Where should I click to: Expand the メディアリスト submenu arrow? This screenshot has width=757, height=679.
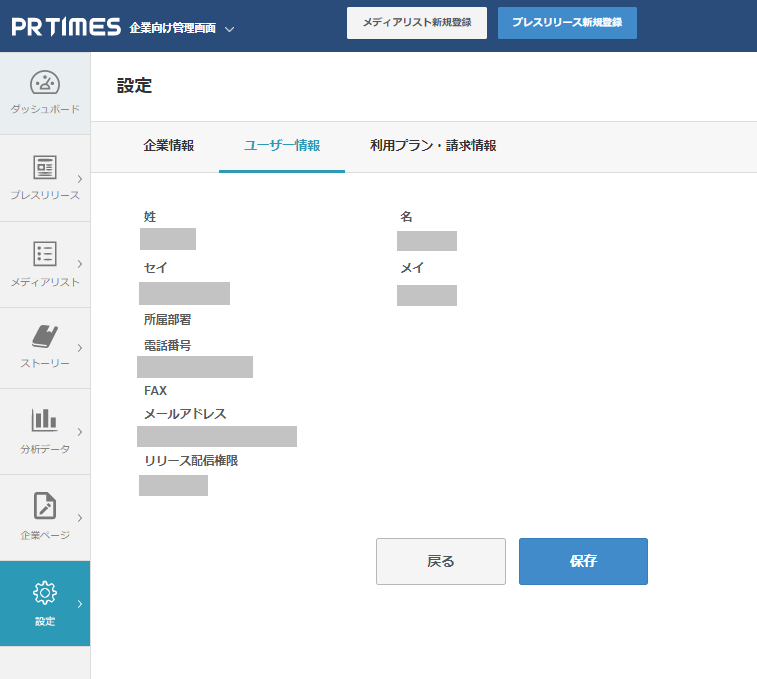pyautogui.click(x=80, y=264)
